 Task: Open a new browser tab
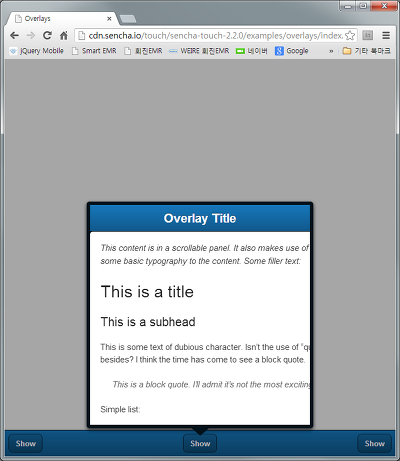click(128, 19)
